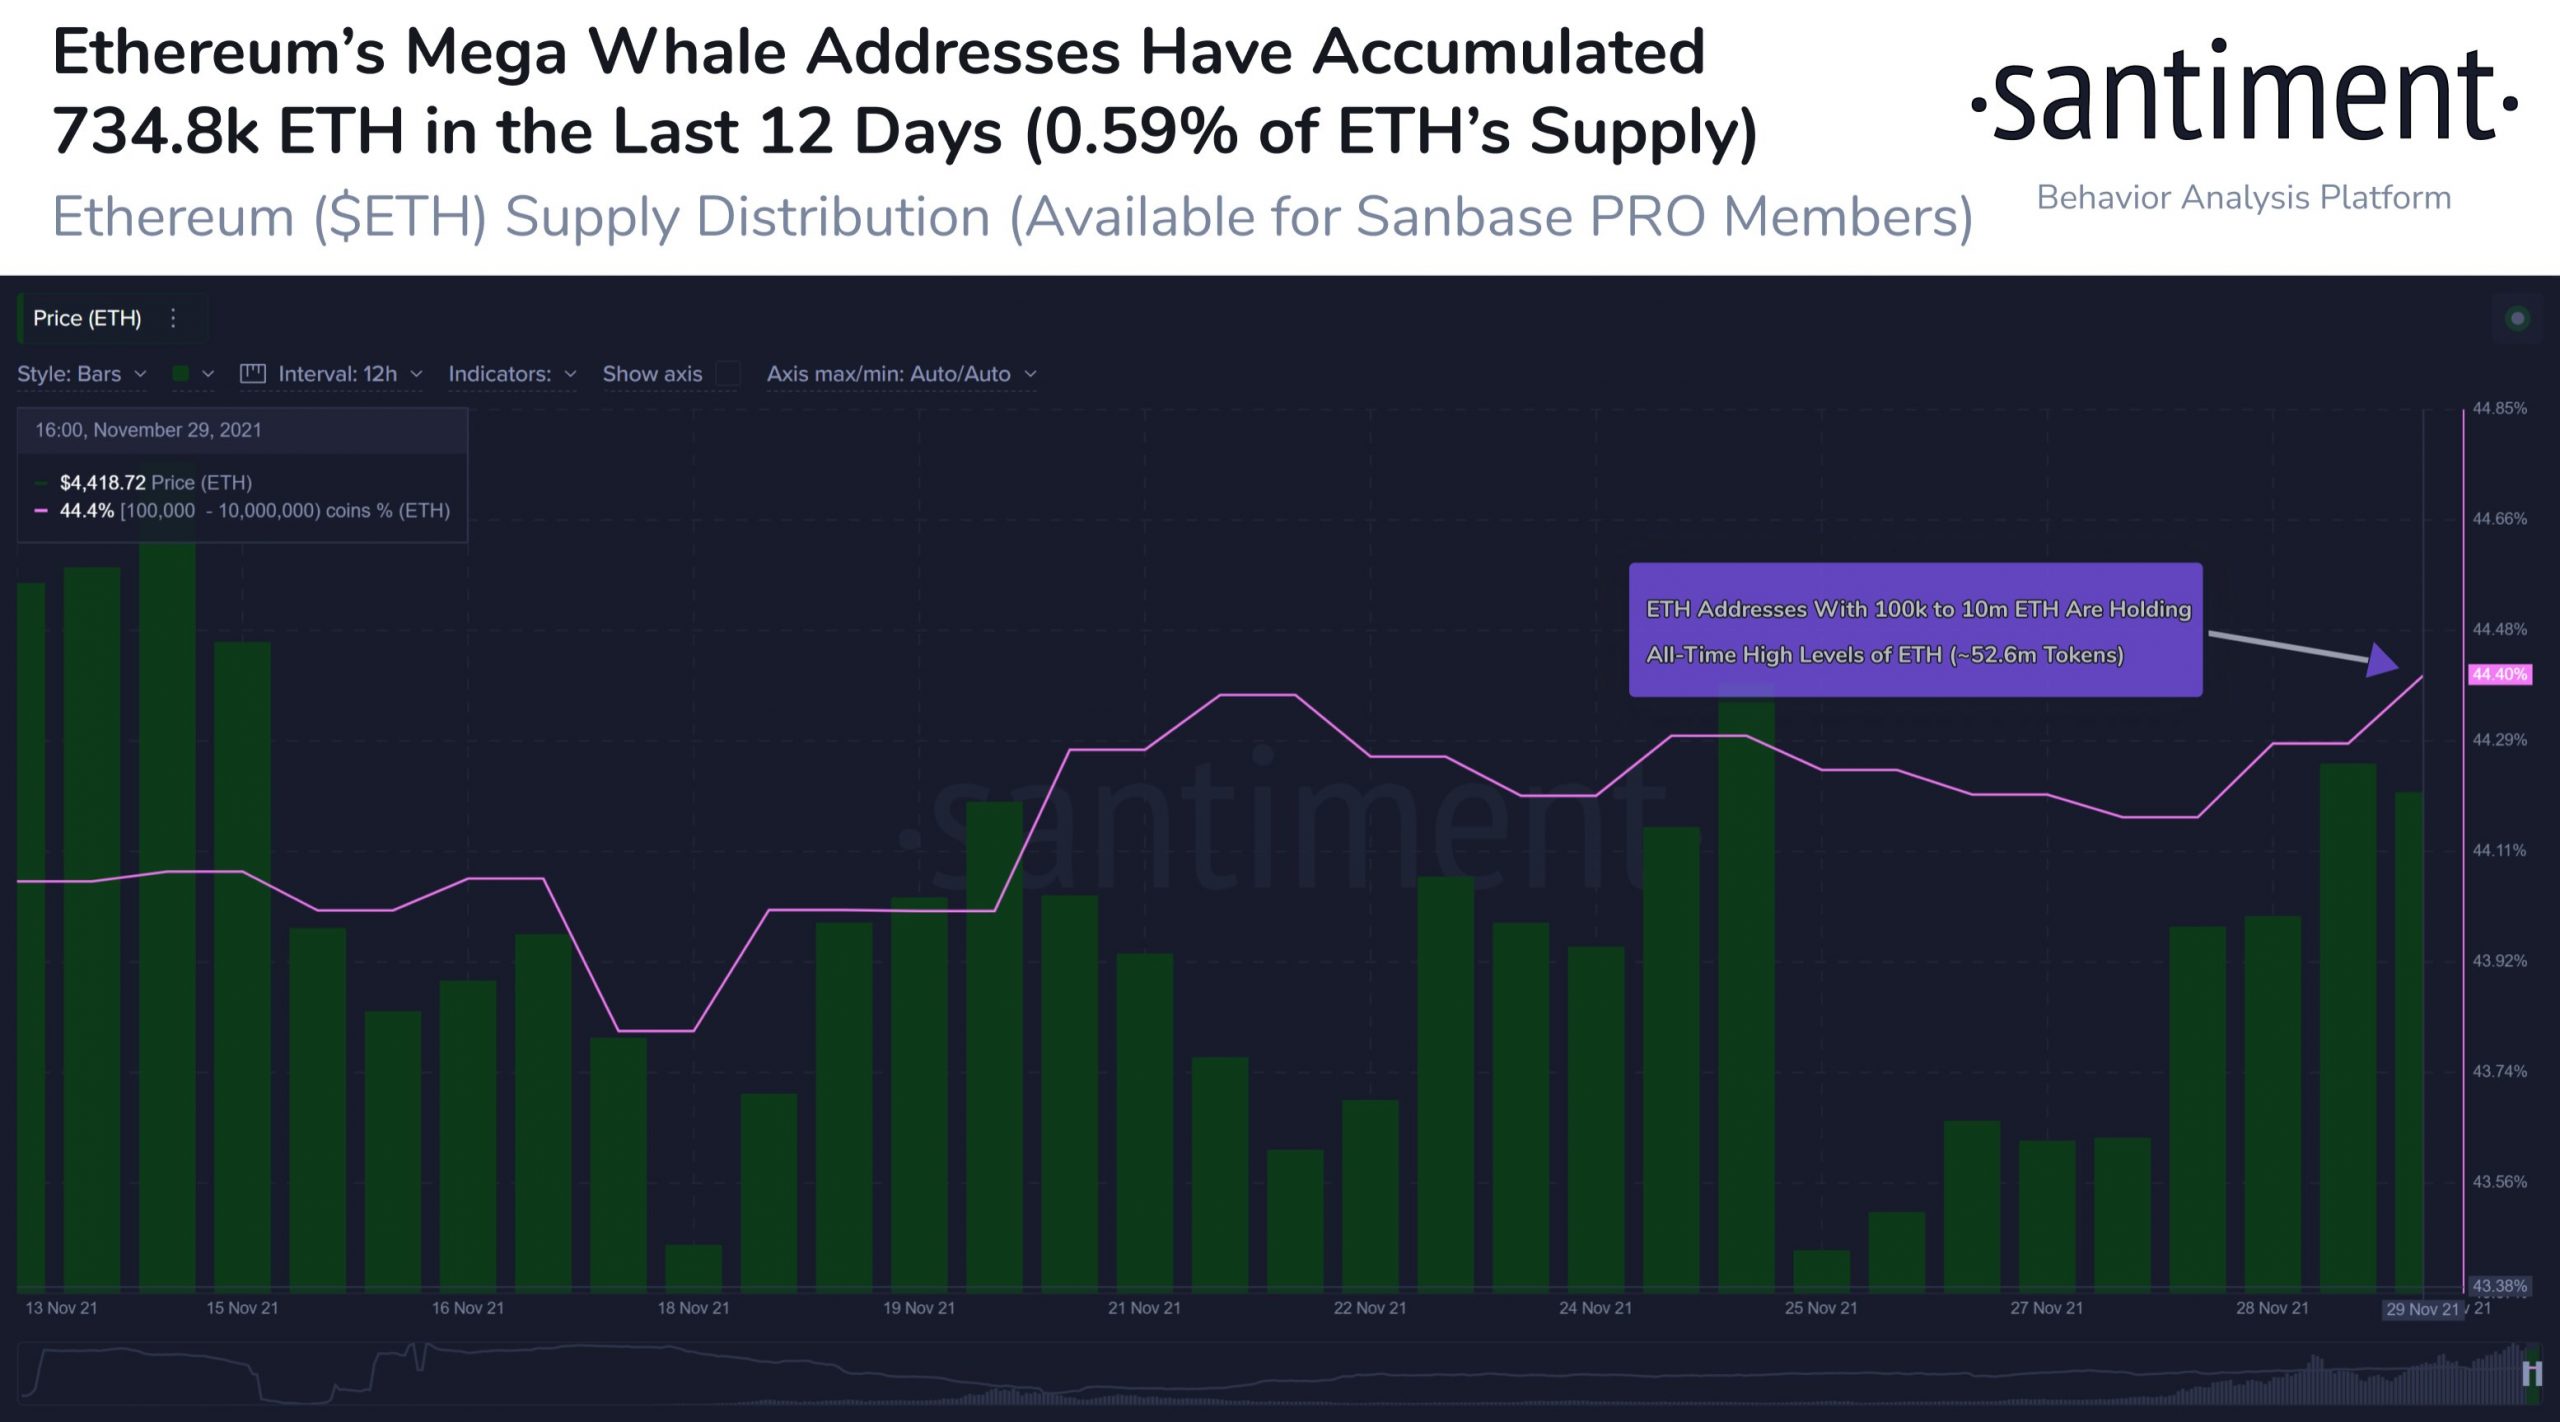Click the interval ruler icon next to Interval
The image size is (2560, 1422).
[x=252, y=374]
